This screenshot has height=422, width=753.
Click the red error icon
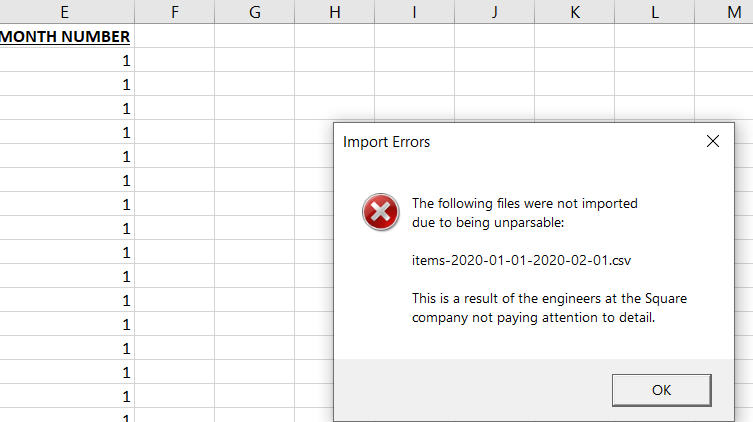[381, 212]
